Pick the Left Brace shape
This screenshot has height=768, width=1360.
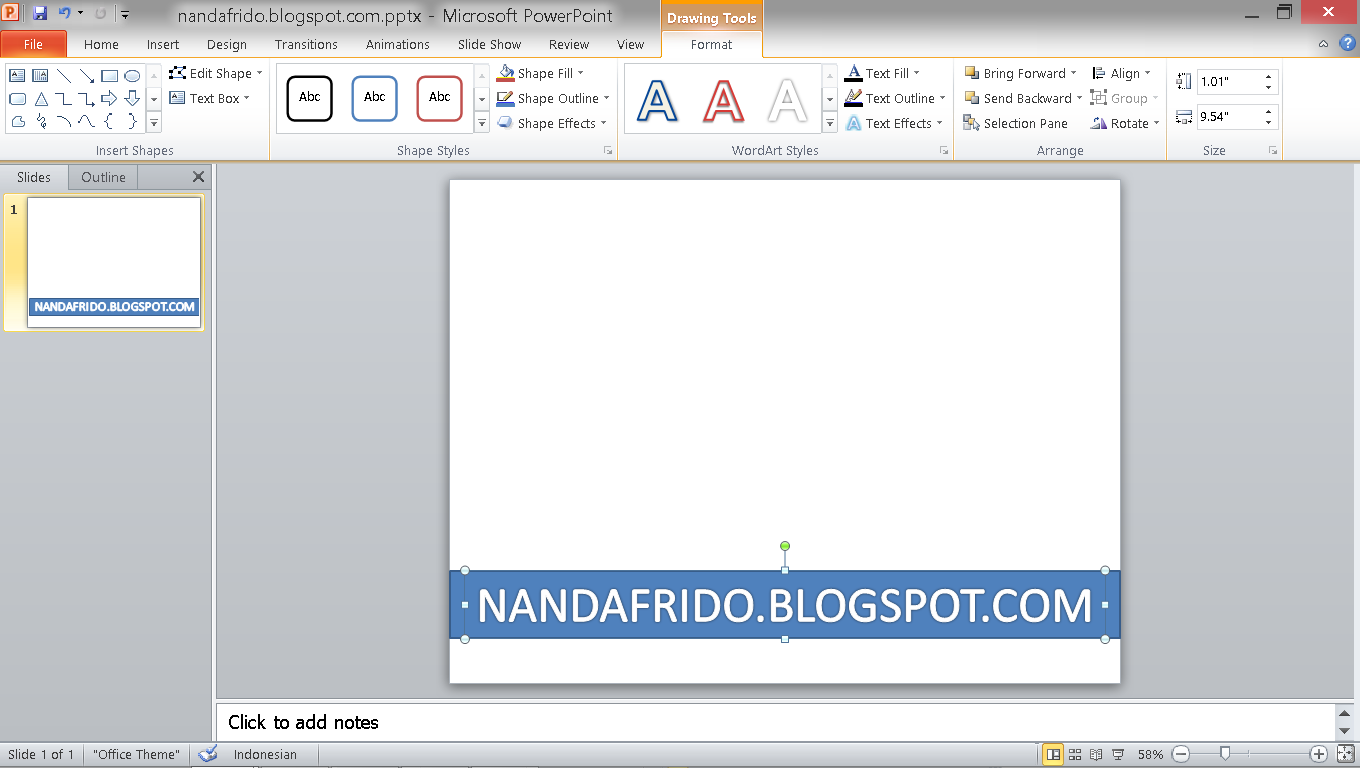click(x=109, y=122)
